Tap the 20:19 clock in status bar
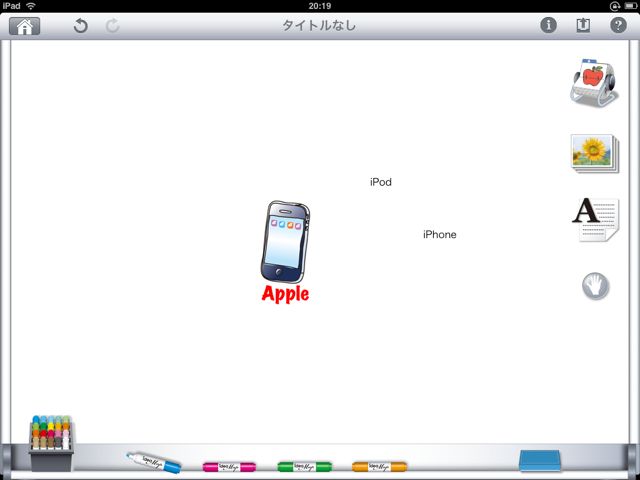The width and height of the screenshot is (640, 480). point(320,6)
